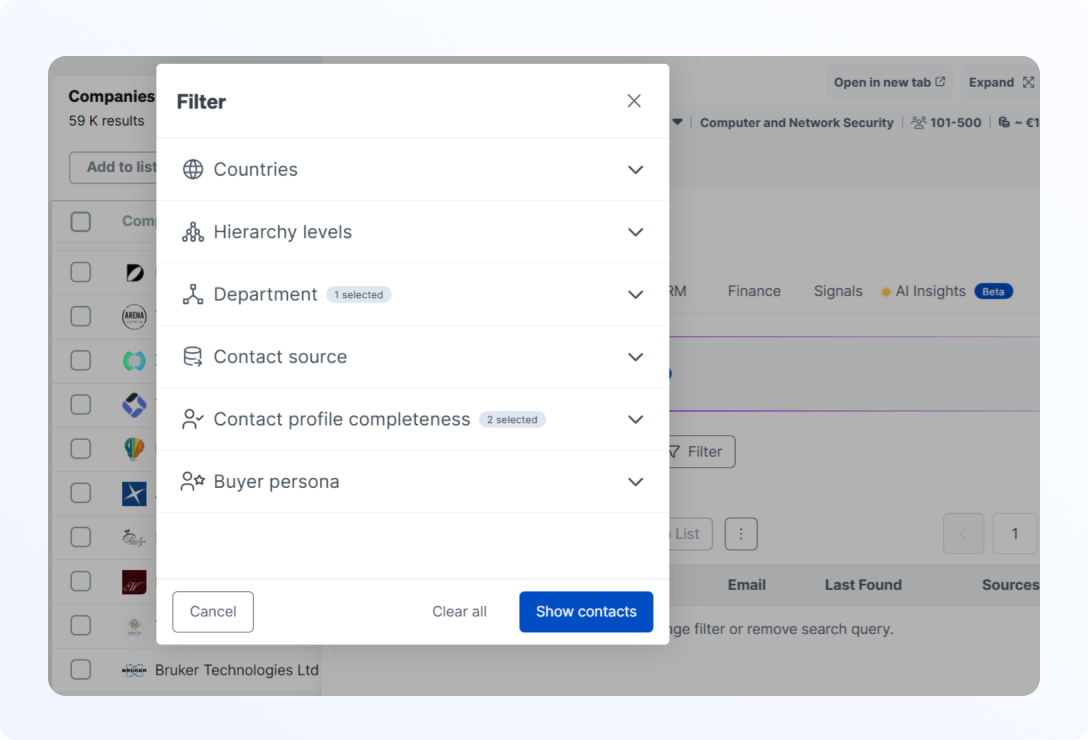Click the Bruker company logo
The width and height of the screenshot is (1088, 740).
coord(134,670)
